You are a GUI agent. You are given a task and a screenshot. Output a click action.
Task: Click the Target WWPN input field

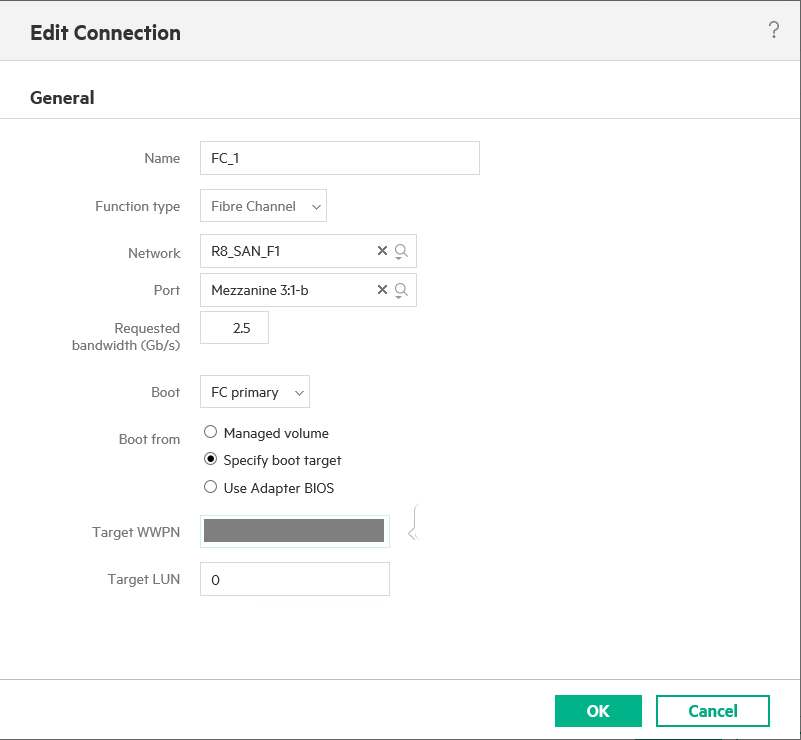click(295, 532)
